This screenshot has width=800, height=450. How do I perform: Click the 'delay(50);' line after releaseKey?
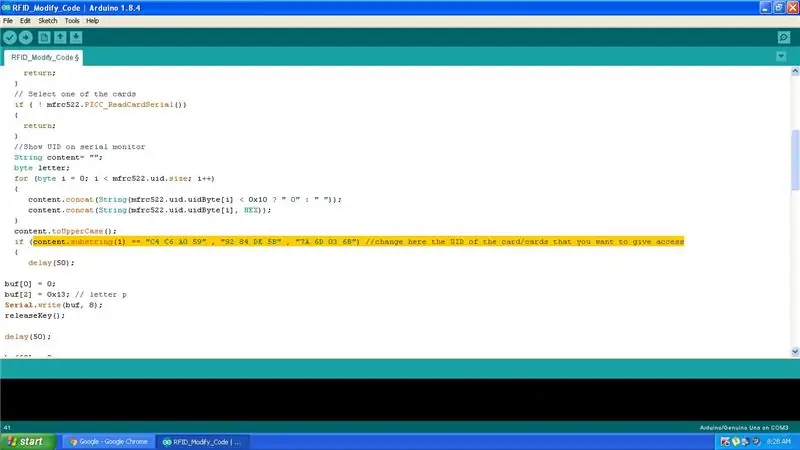coord(28,337)
